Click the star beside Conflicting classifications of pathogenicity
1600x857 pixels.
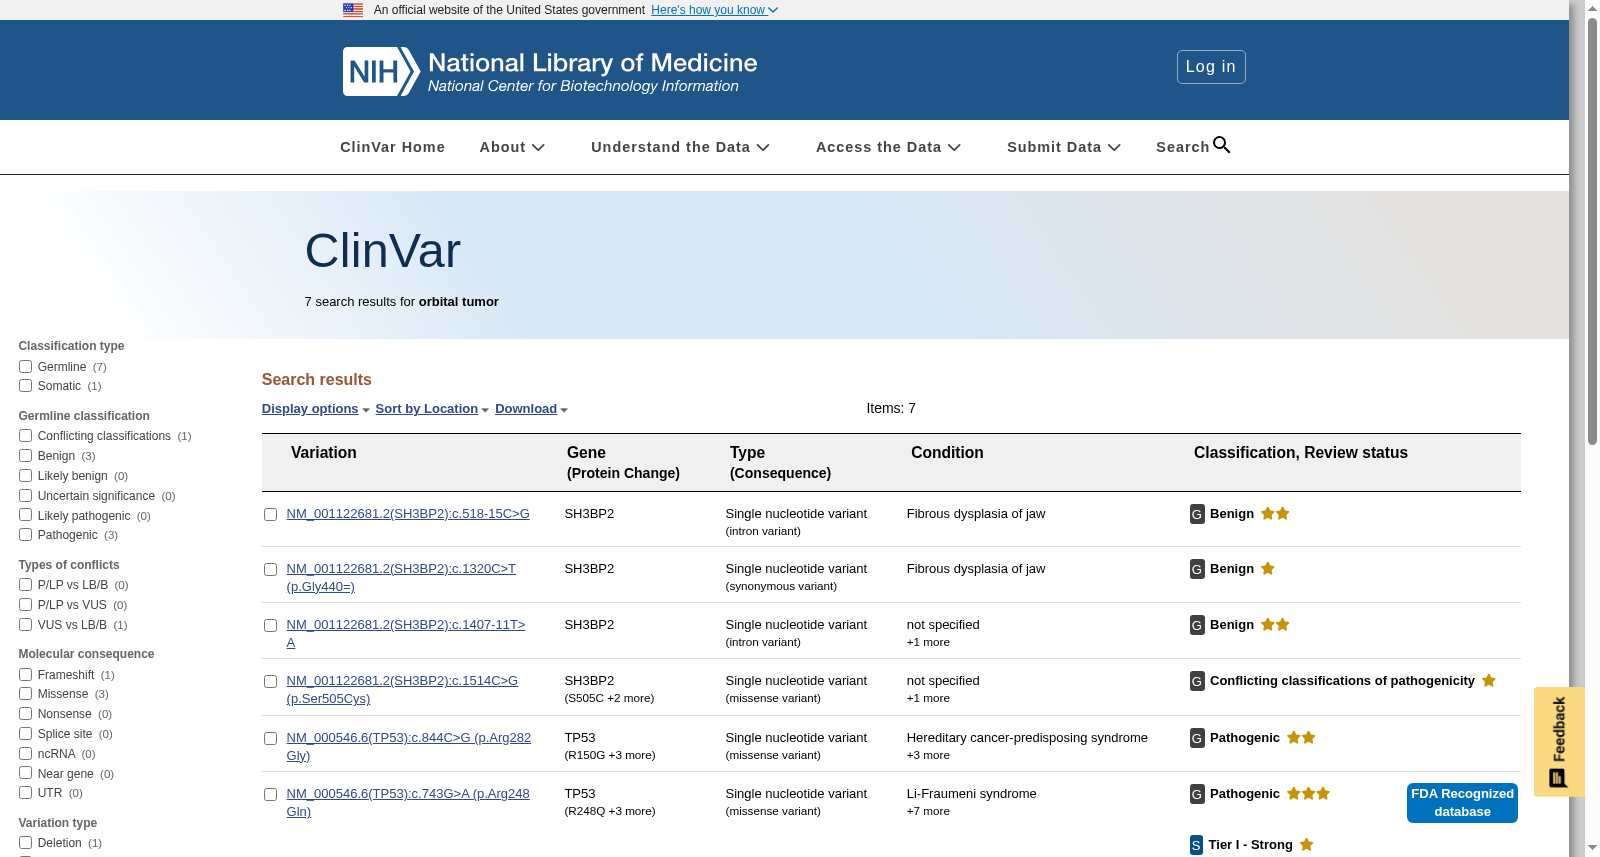point(1489,680)
